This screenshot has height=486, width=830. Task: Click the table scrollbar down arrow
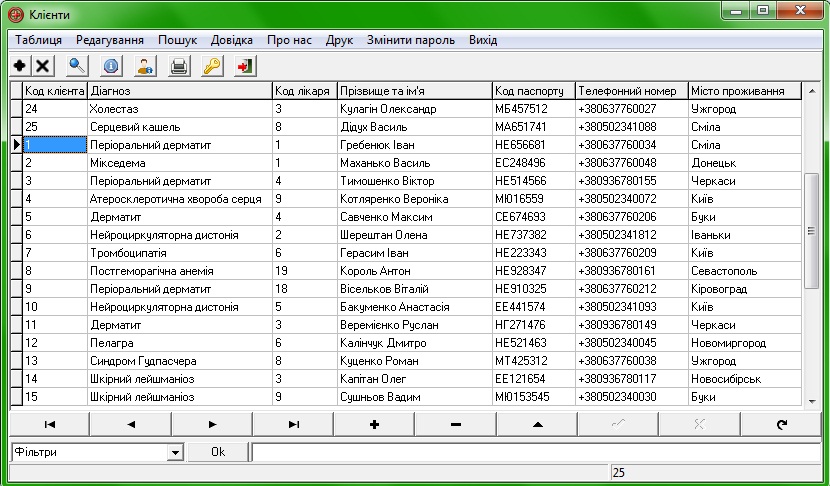812,402
